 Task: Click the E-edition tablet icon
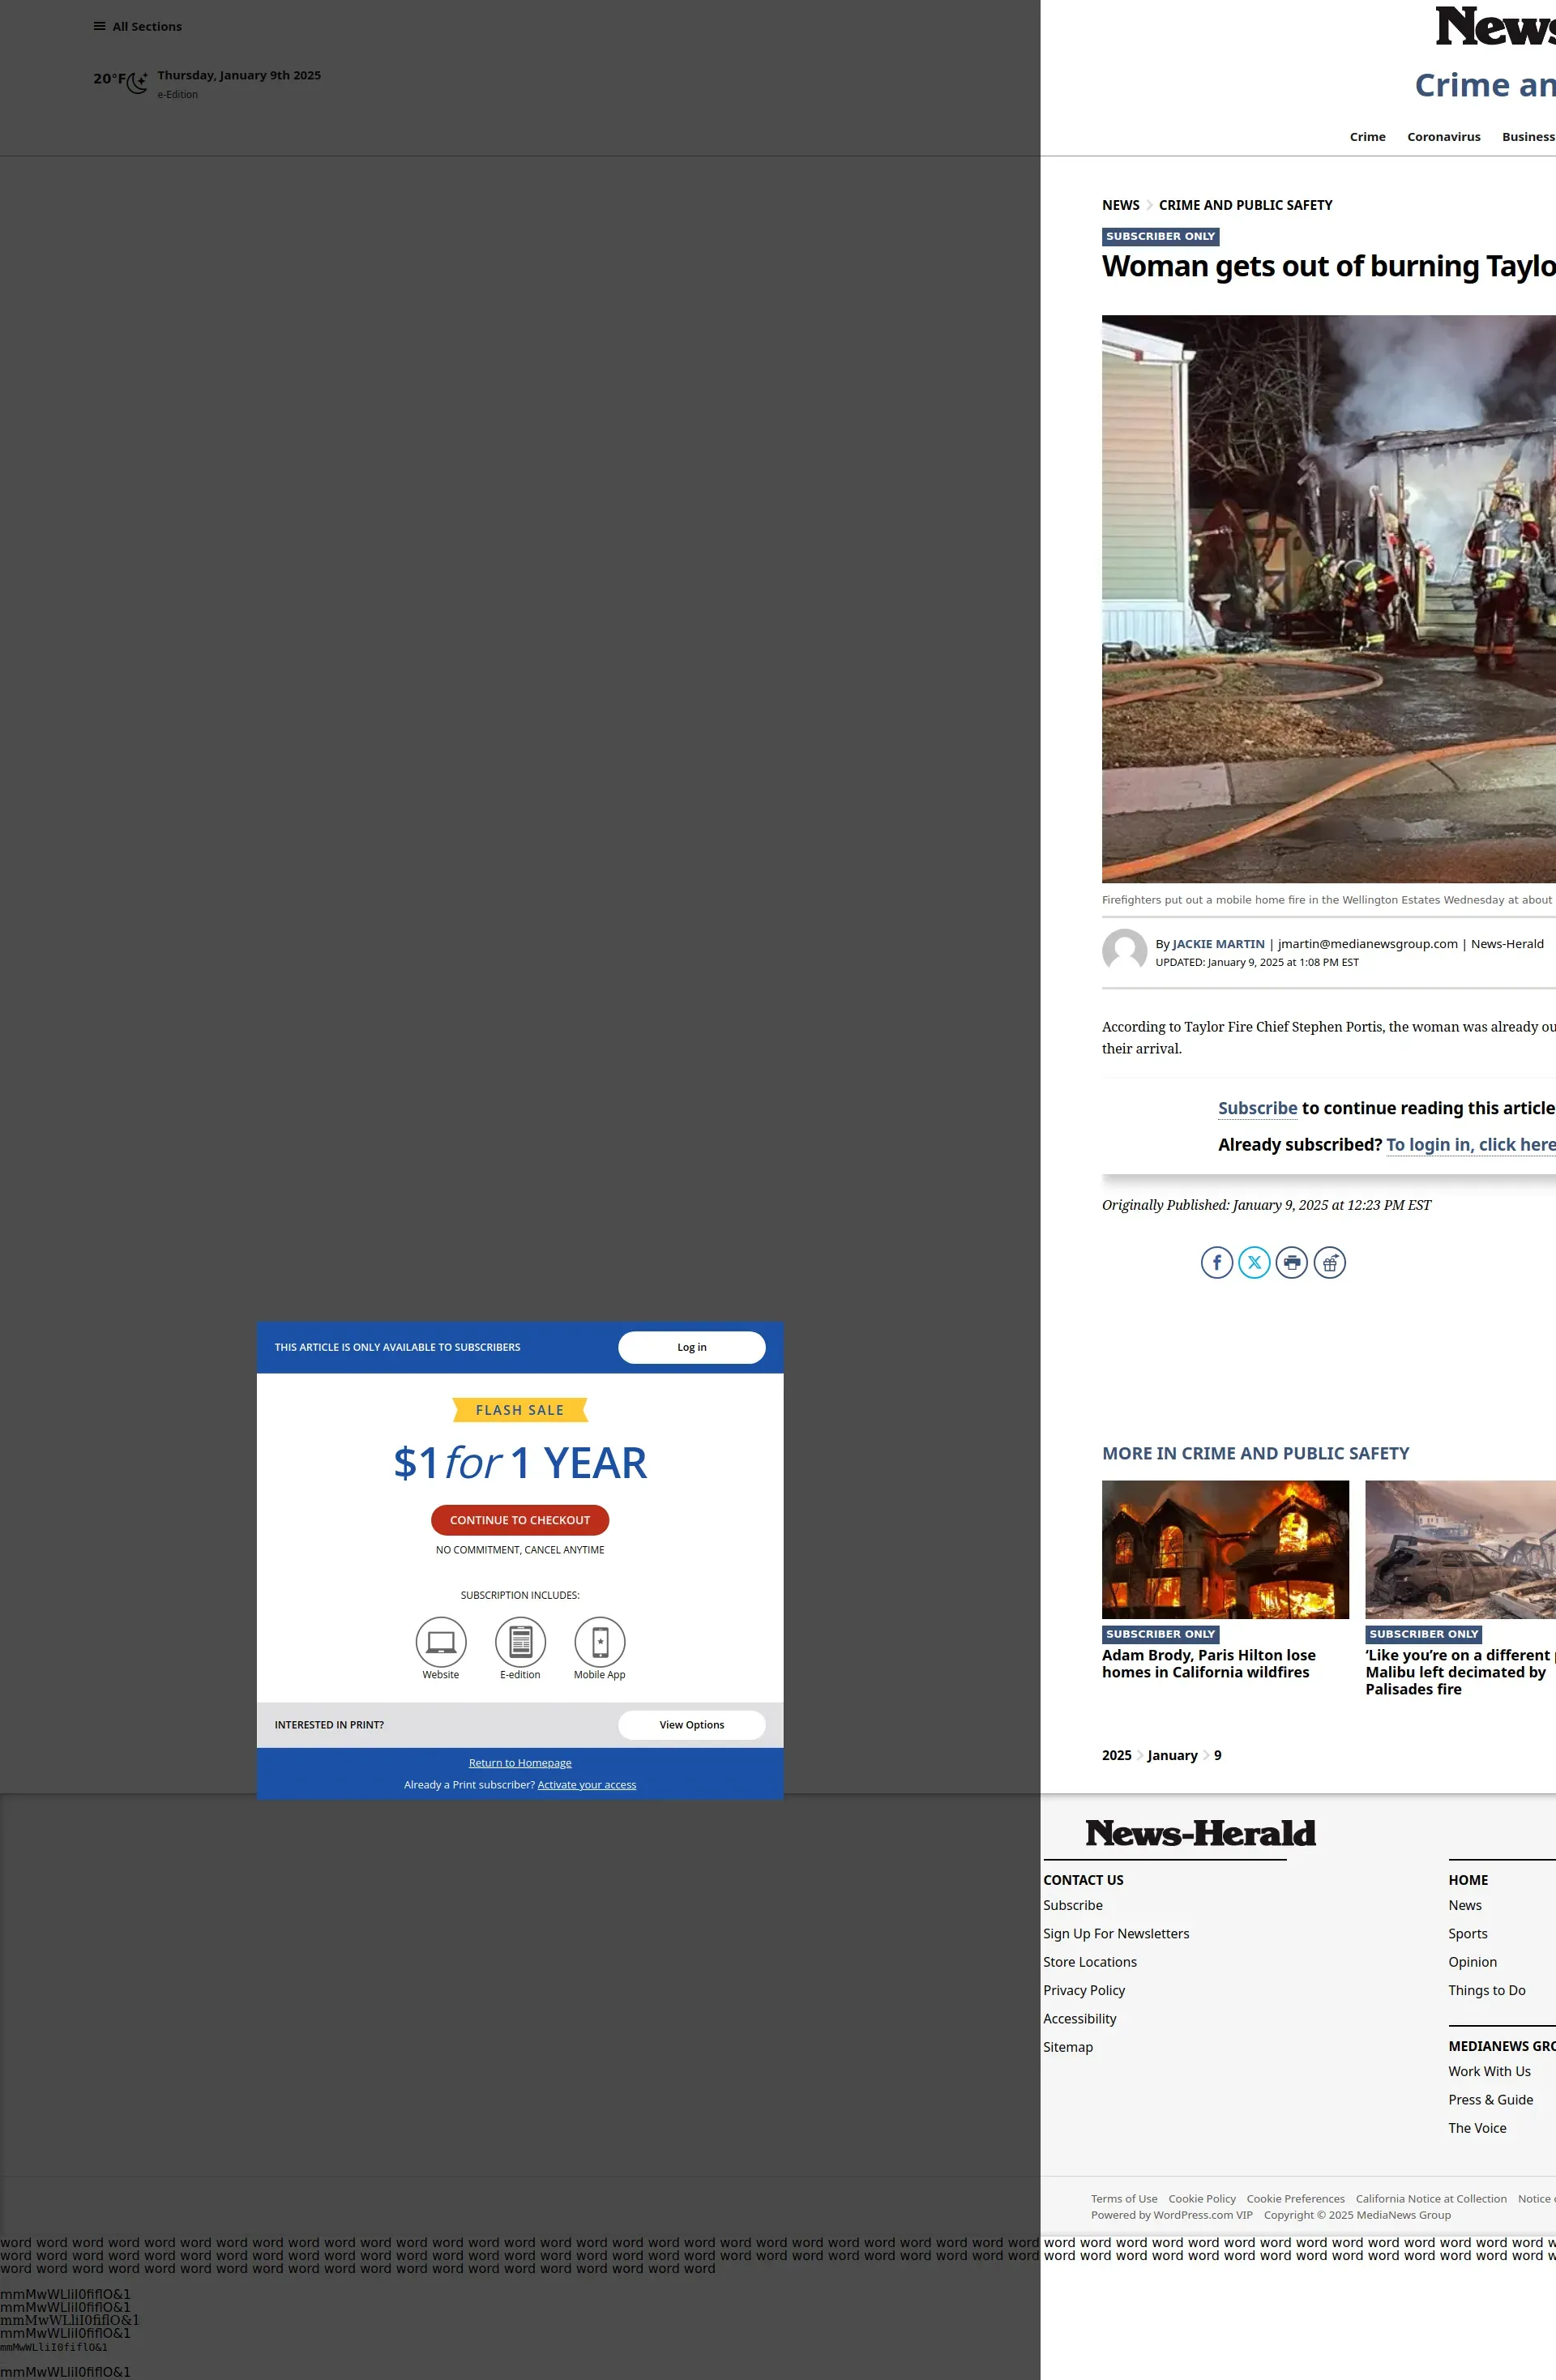520,1641
